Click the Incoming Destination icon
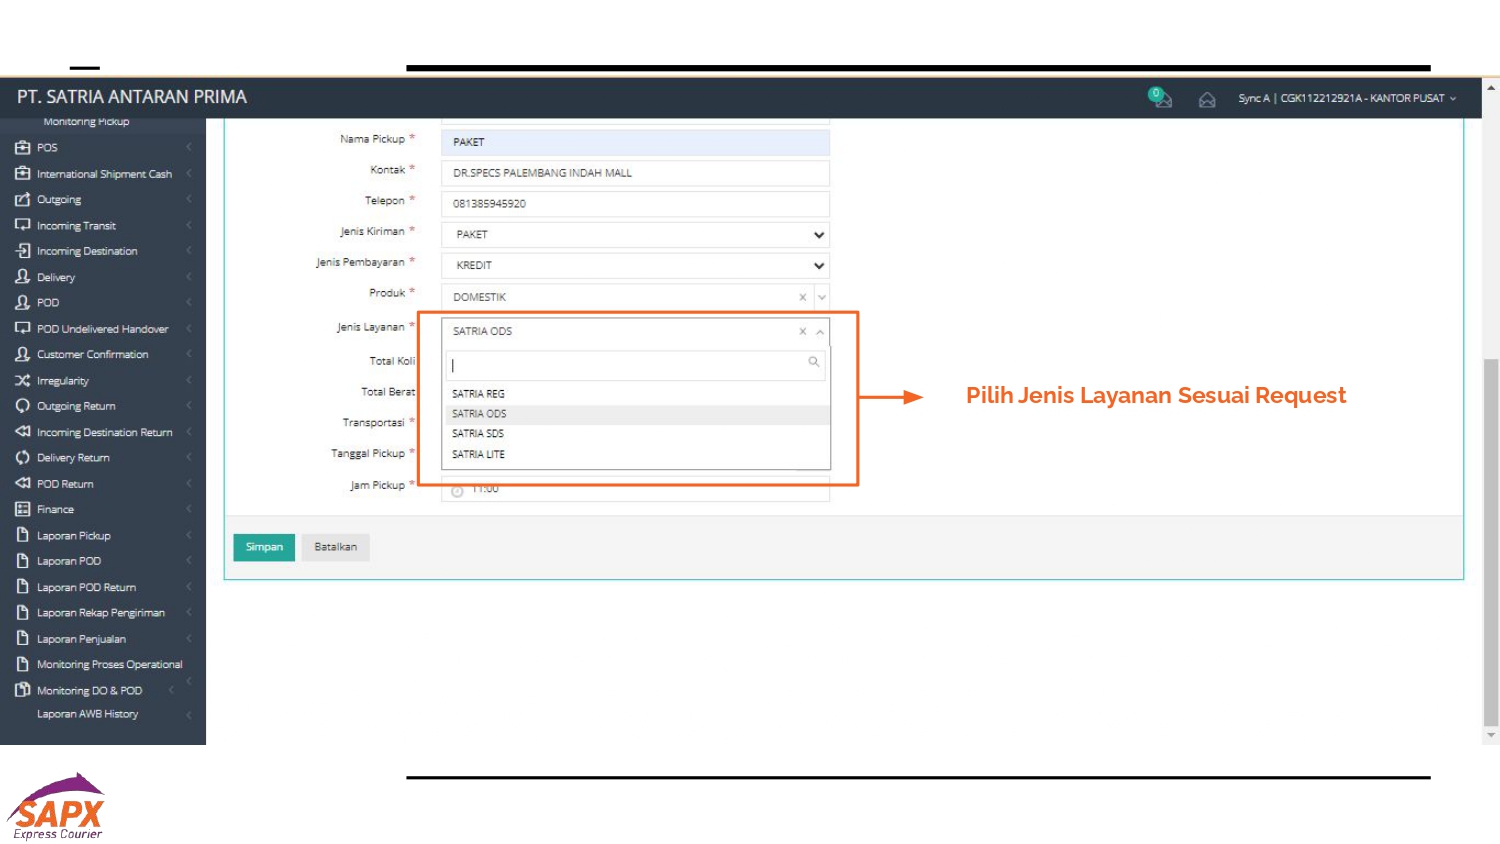Viewport: 1500px width, 844px height. [22, 251]
